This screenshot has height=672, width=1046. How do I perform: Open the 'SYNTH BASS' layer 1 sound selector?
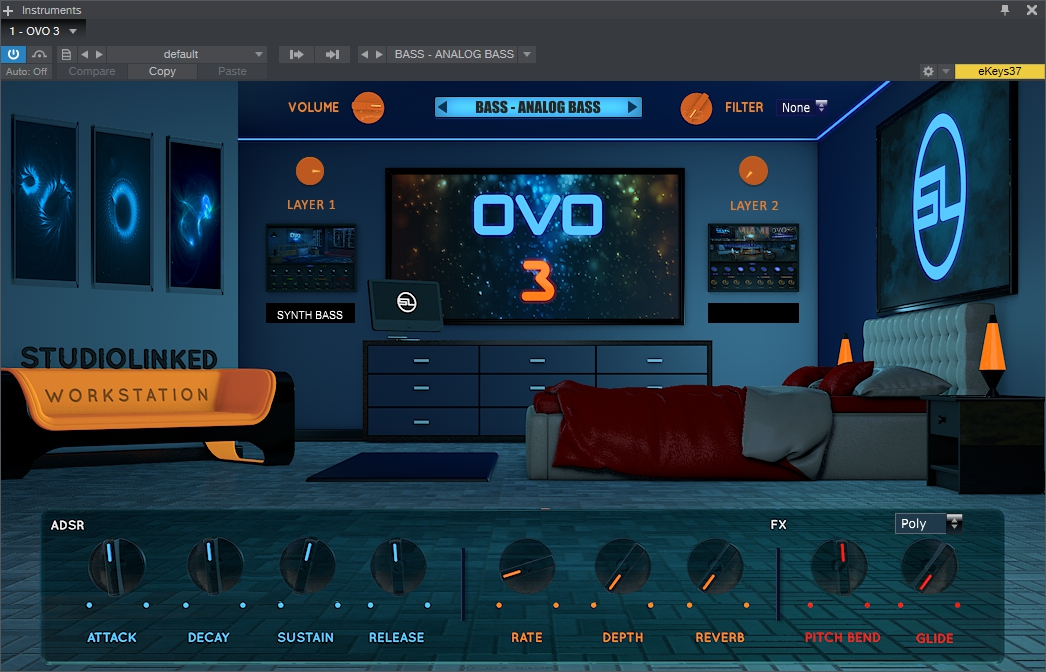(310, 314)
